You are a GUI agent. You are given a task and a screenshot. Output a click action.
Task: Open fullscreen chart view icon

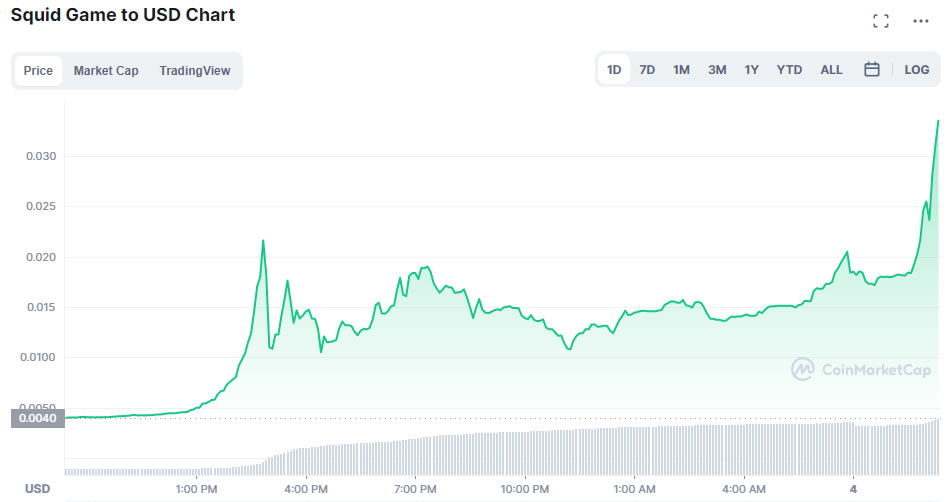click(881, 21)
